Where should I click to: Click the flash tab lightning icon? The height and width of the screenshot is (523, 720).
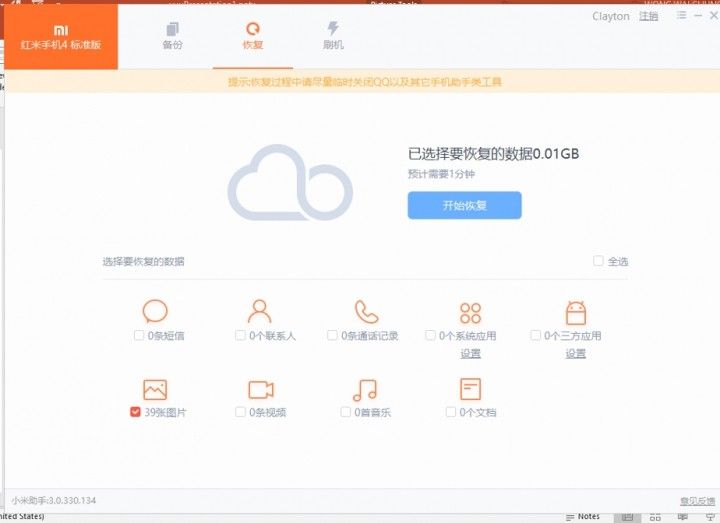333,28
